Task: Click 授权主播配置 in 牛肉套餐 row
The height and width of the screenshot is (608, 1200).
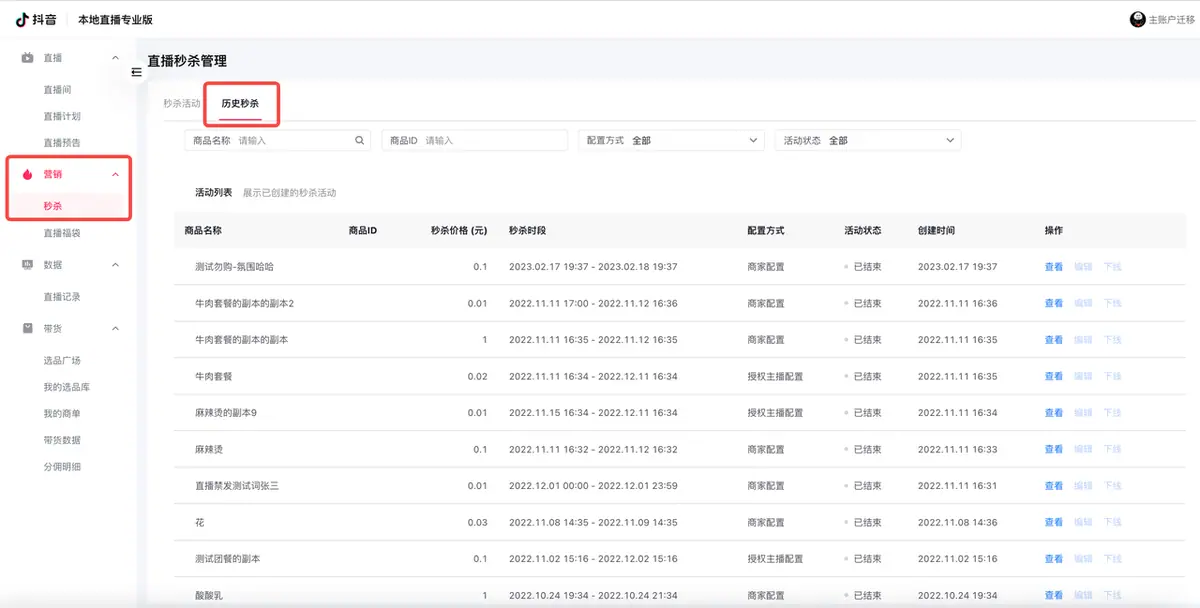Action: pyautogui.click(x=775, y=377)
